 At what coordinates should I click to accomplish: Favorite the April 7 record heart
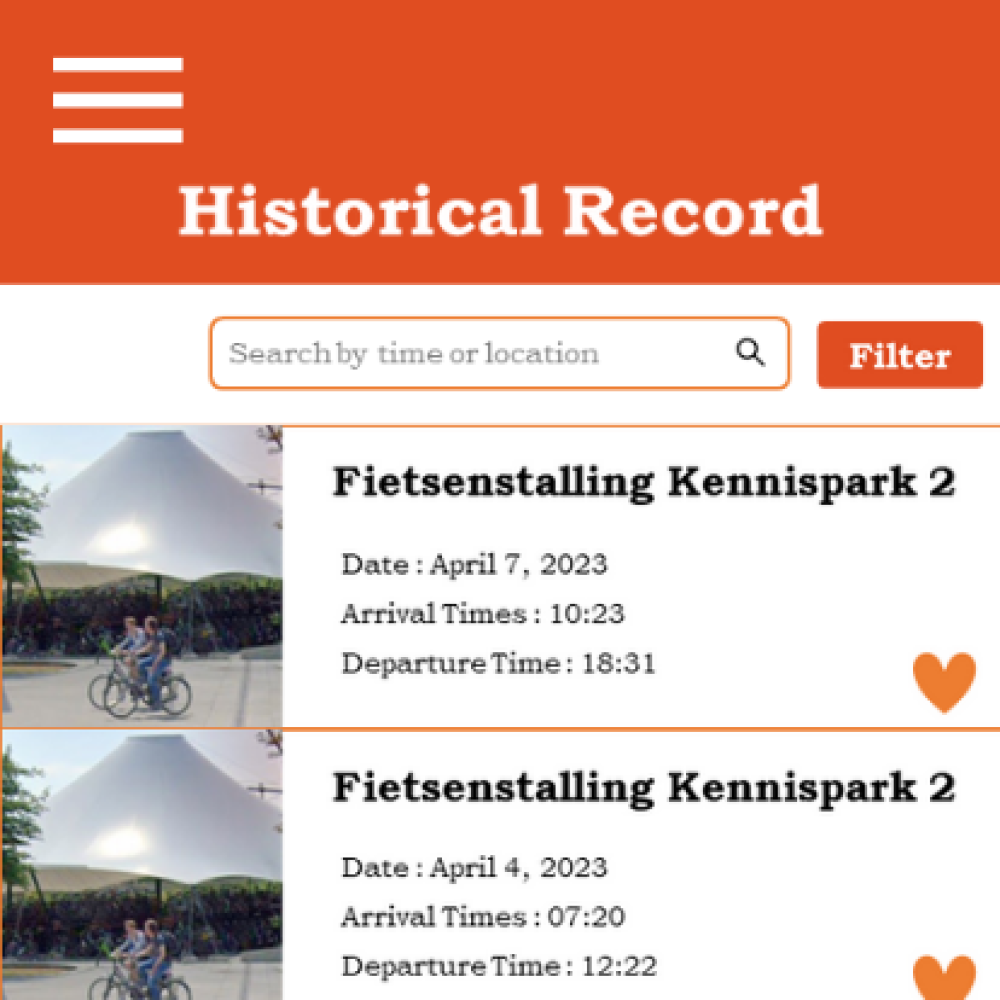pos(944,682)
